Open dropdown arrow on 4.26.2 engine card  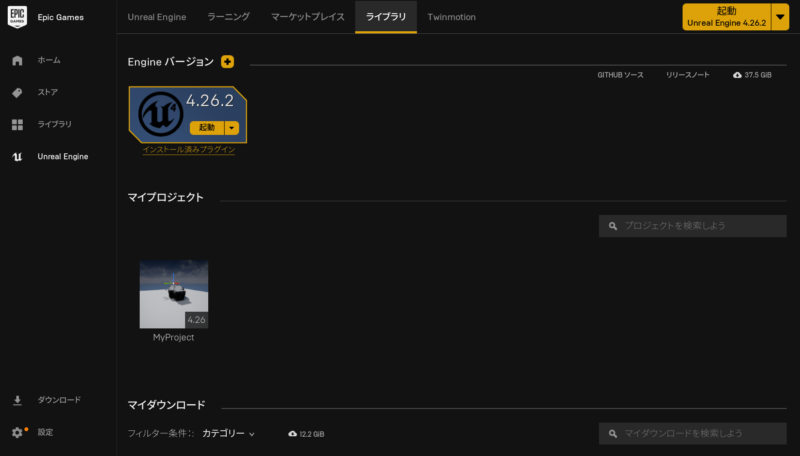click(232, 128)
